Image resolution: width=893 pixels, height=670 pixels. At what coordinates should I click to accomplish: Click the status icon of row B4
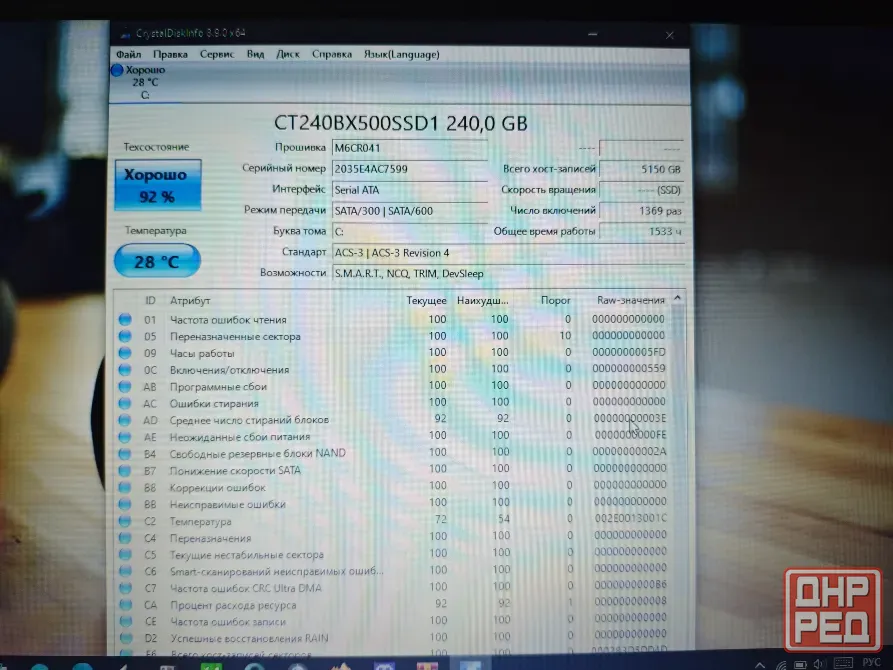pos(125,454)
